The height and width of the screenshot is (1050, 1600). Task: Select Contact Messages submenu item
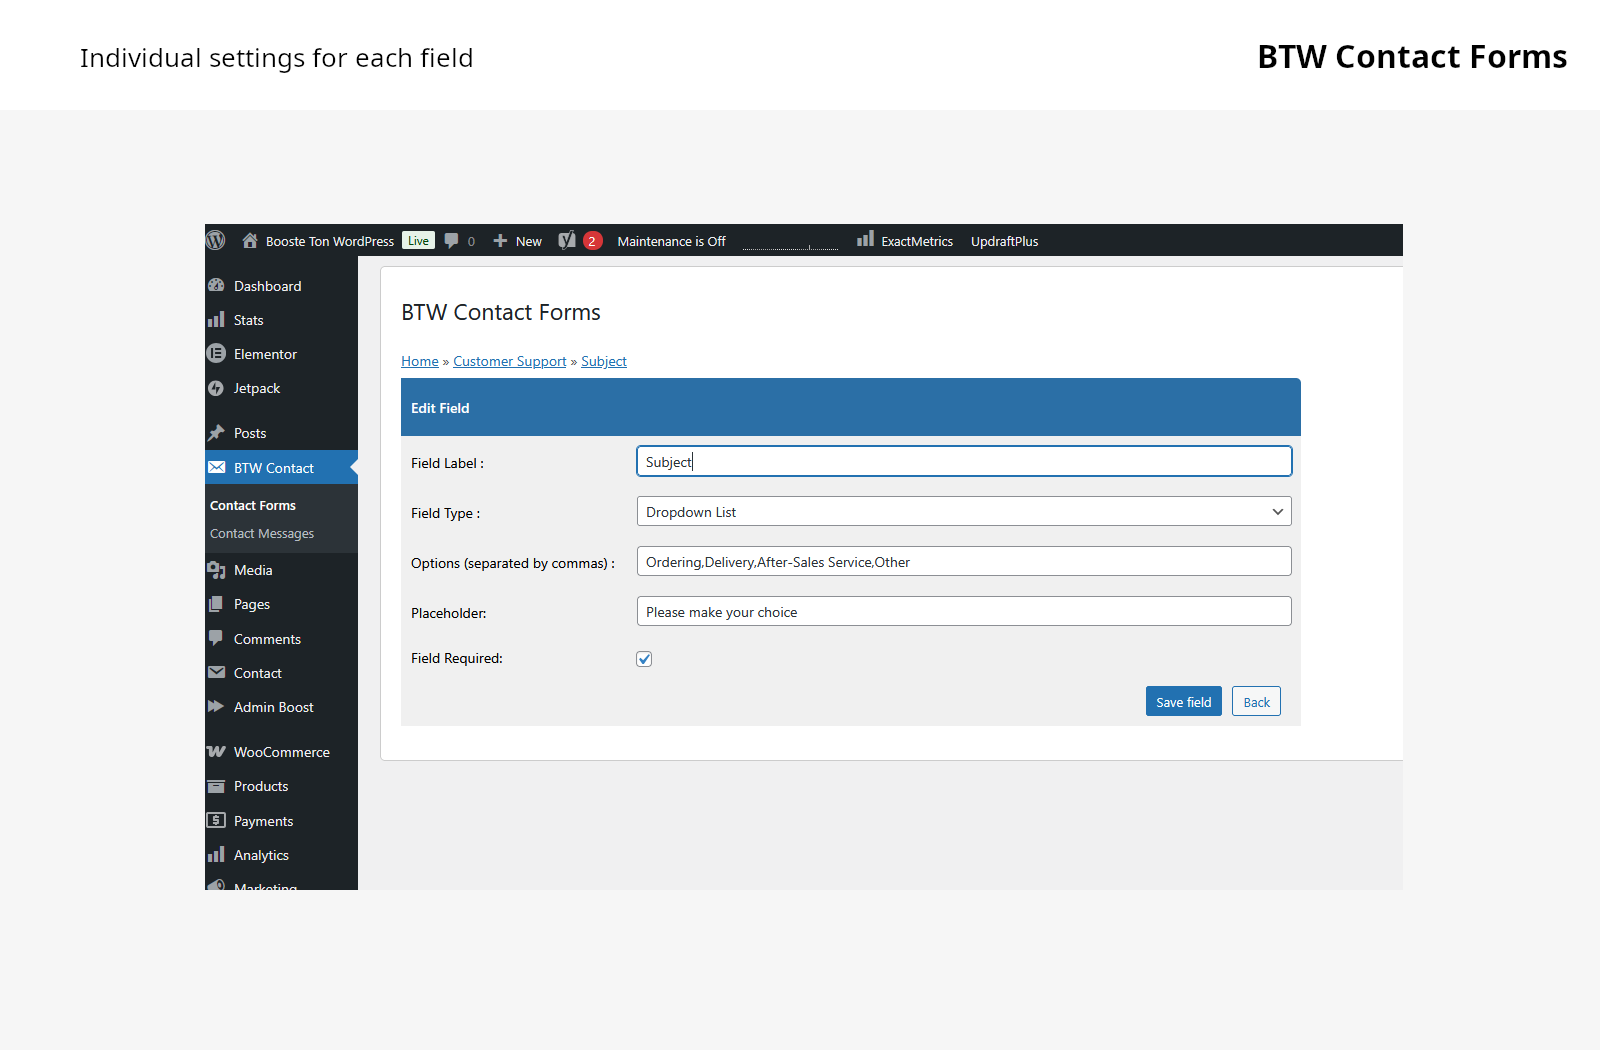262,534
